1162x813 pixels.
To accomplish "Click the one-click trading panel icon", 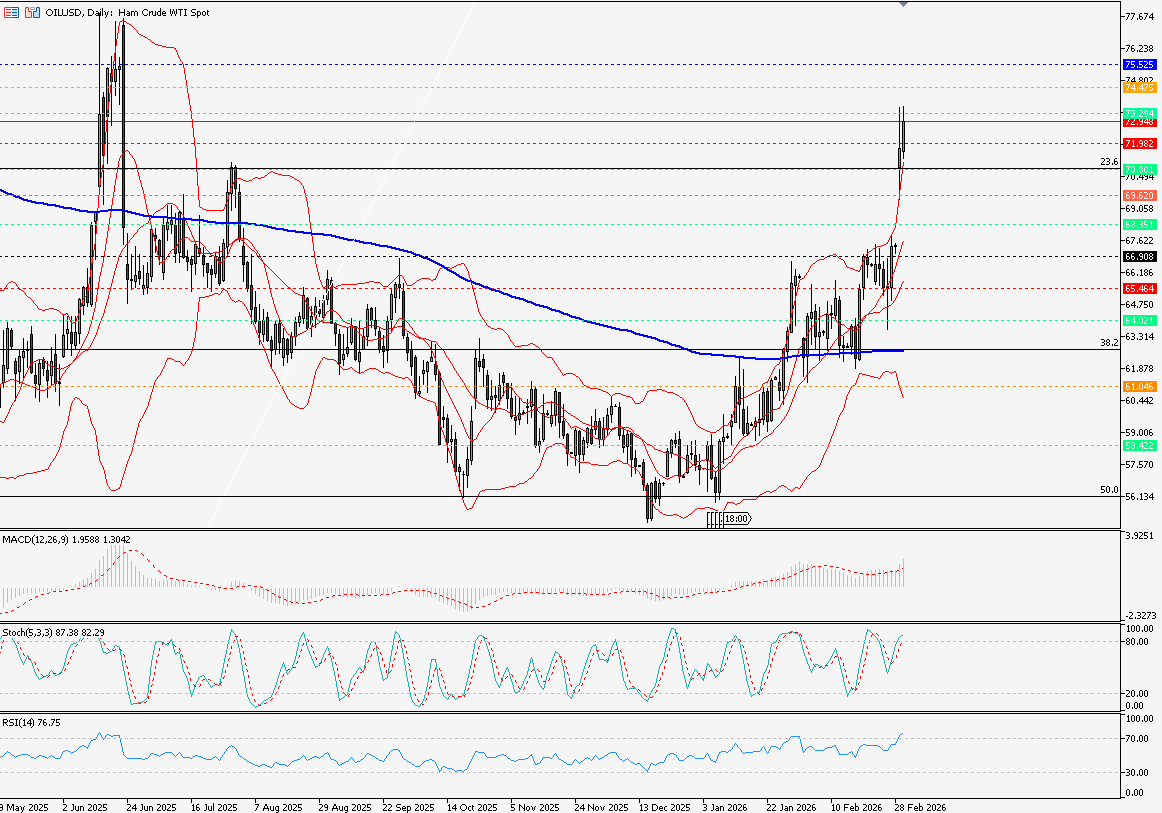I will tap(30, 11).
